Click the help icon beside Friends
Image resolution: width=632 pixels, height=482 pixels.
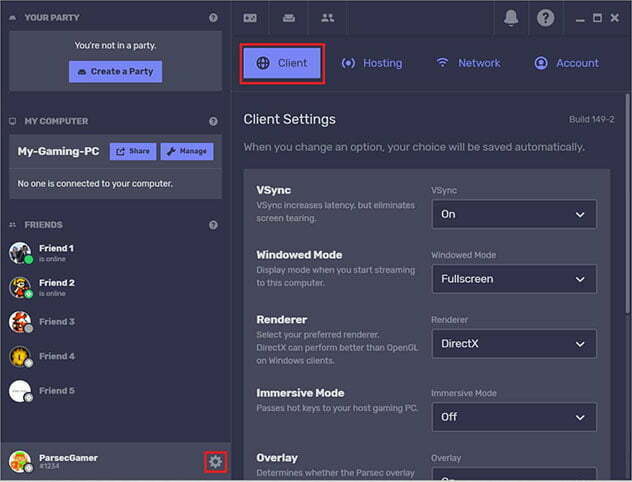click(x=213, y=225)
